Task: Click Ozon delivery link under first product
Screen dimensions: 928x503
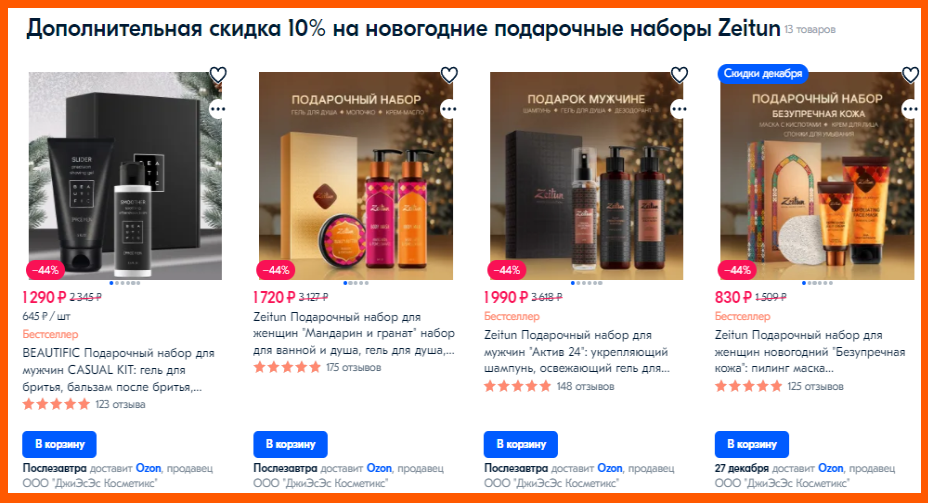Action: coord(149,468)
